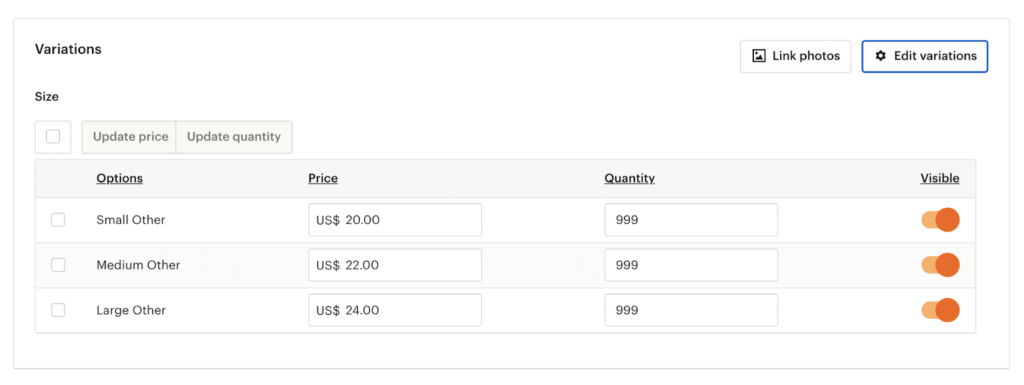
Task: Turn off visibility for Large Other
Action: (940, 310)
